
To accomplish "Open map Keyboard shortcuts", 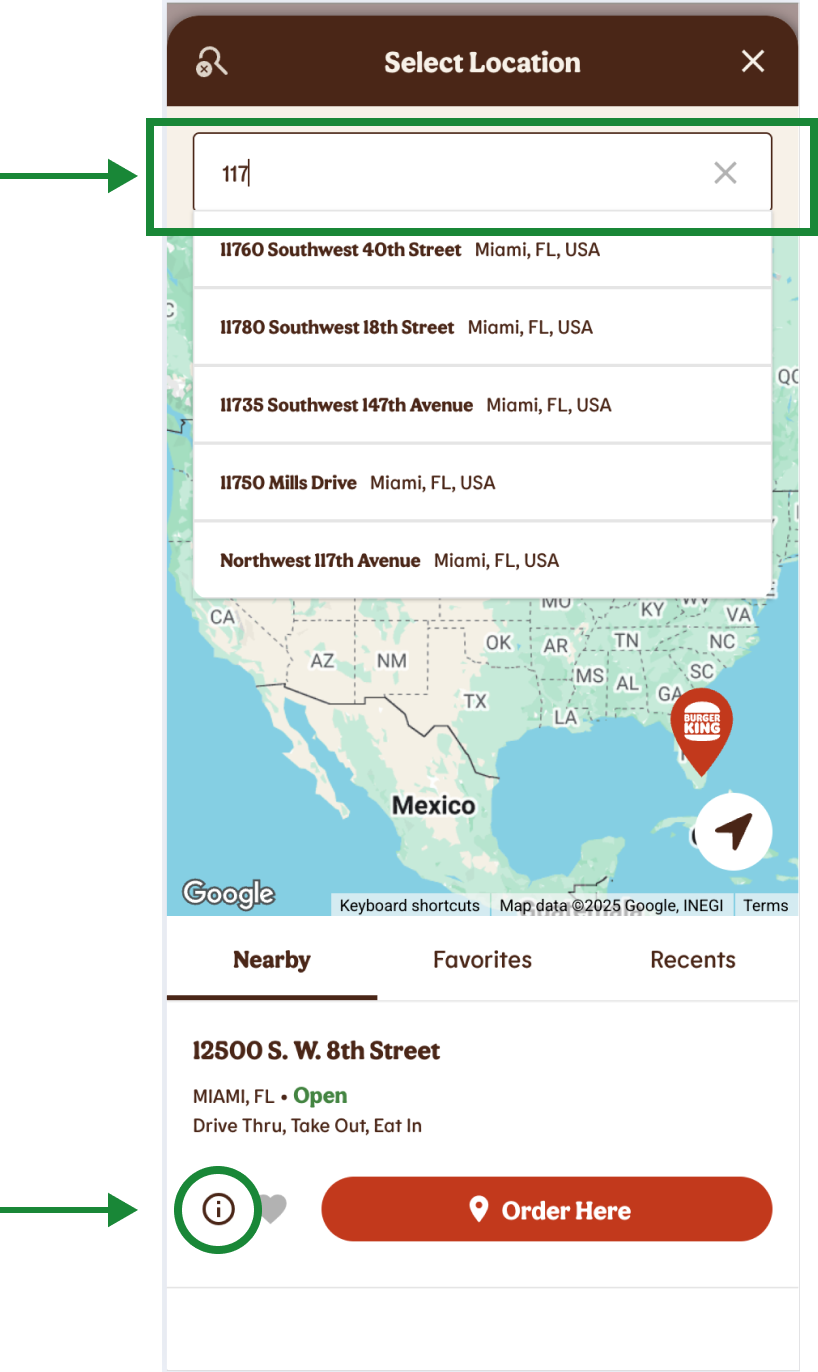I will [x=410, y=905].
